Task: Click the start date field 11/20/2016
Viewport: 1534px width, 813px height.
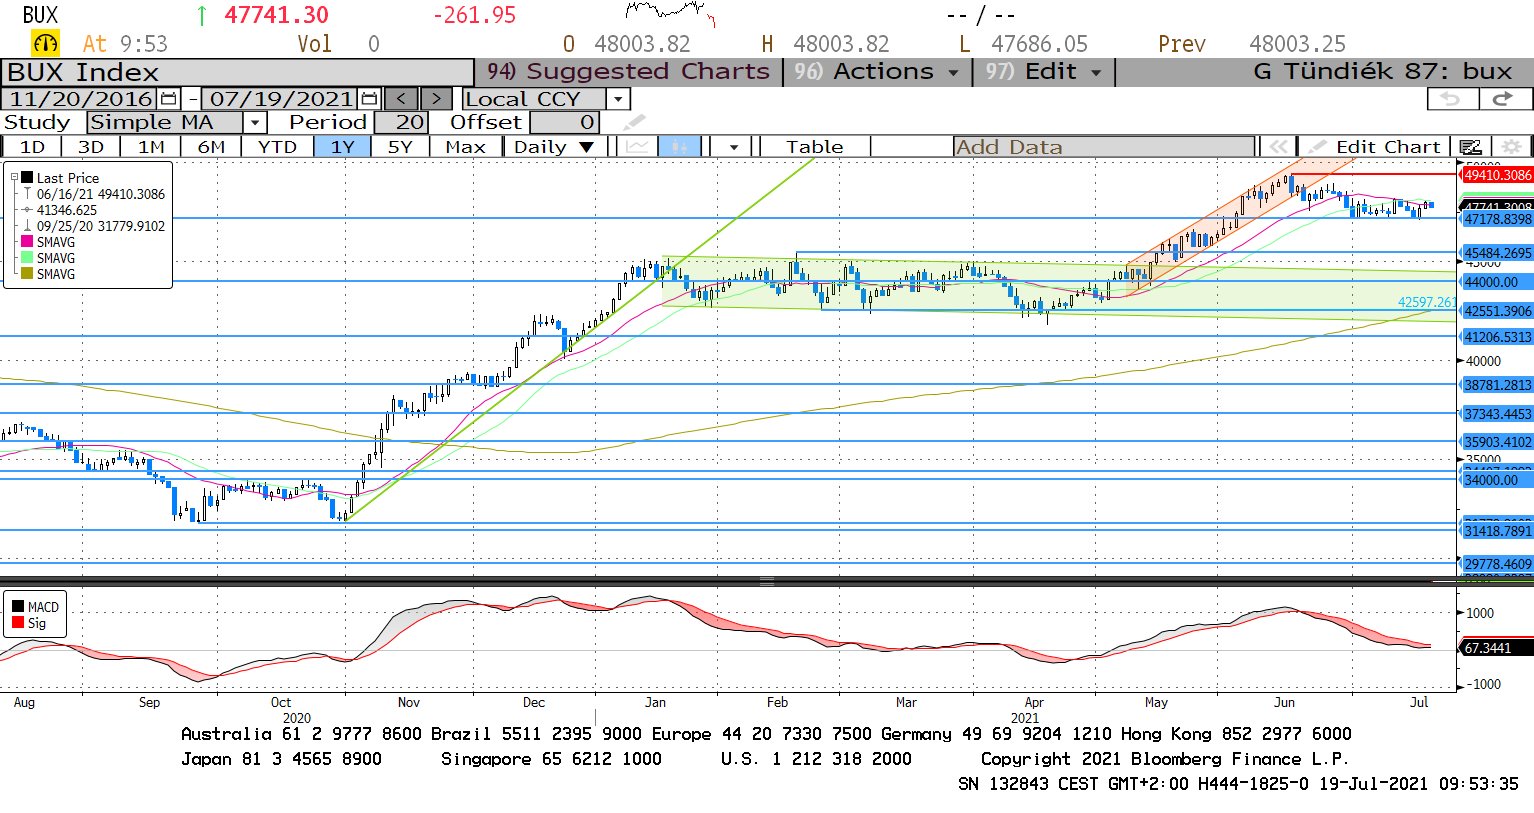Action: pos(81,99)
